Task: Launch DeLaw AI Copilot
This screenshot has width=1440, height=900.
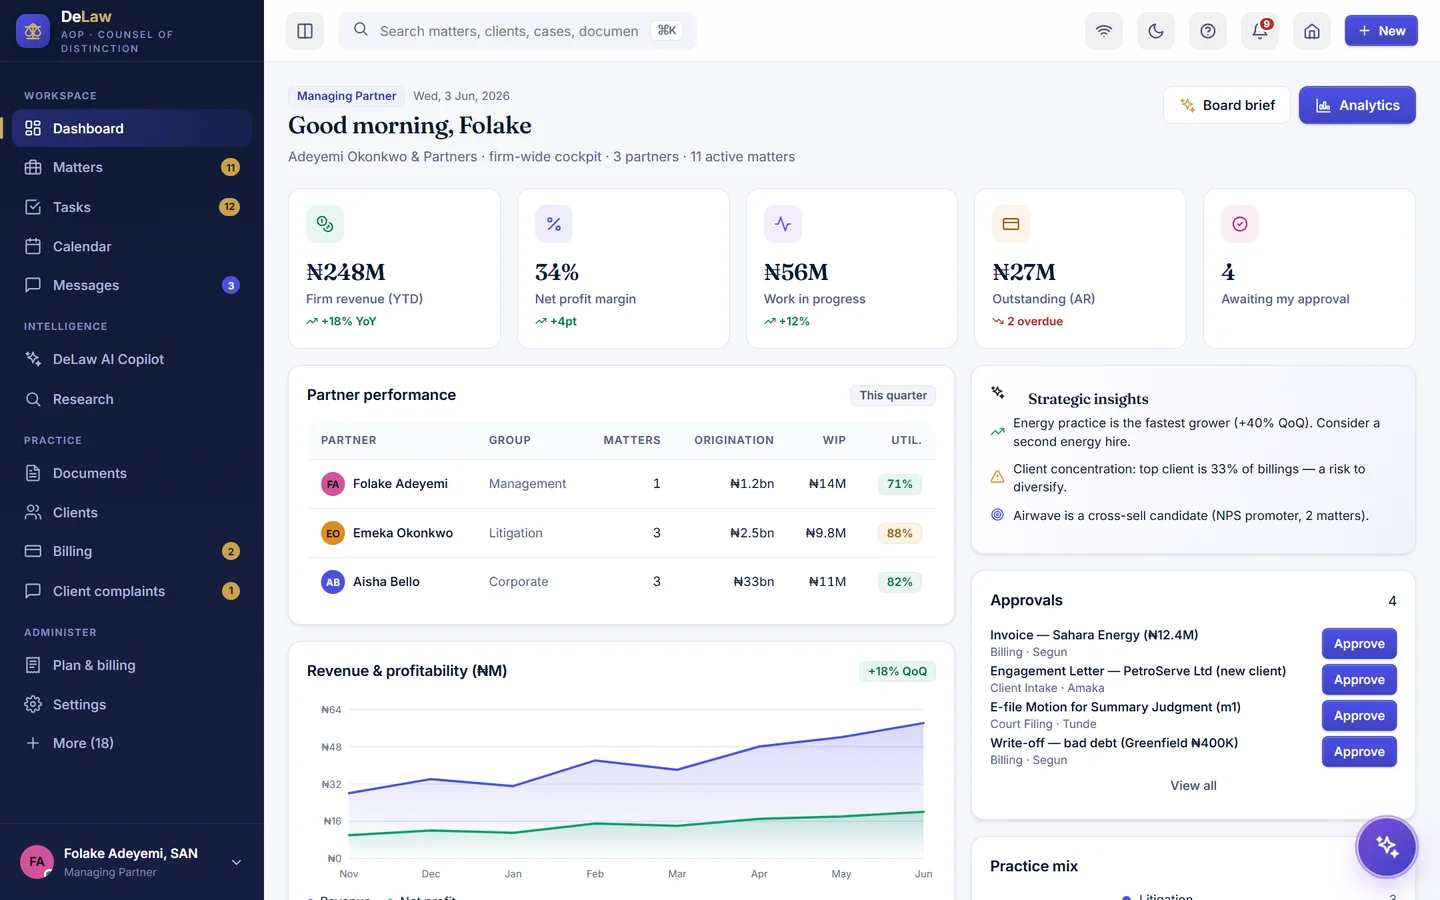Action: coord(132,359)
